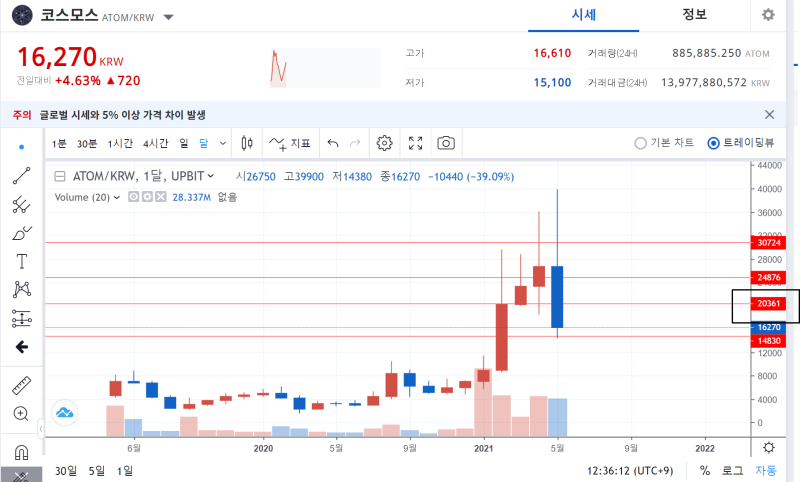Set interval to 일 (daily)
The height and width of the screenshot is (482, 800).
pos(184,144)
